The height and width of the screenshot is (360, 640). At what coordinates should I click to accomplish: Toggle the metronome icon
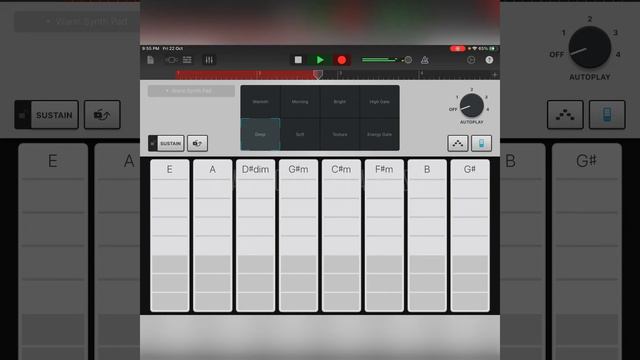425,60
